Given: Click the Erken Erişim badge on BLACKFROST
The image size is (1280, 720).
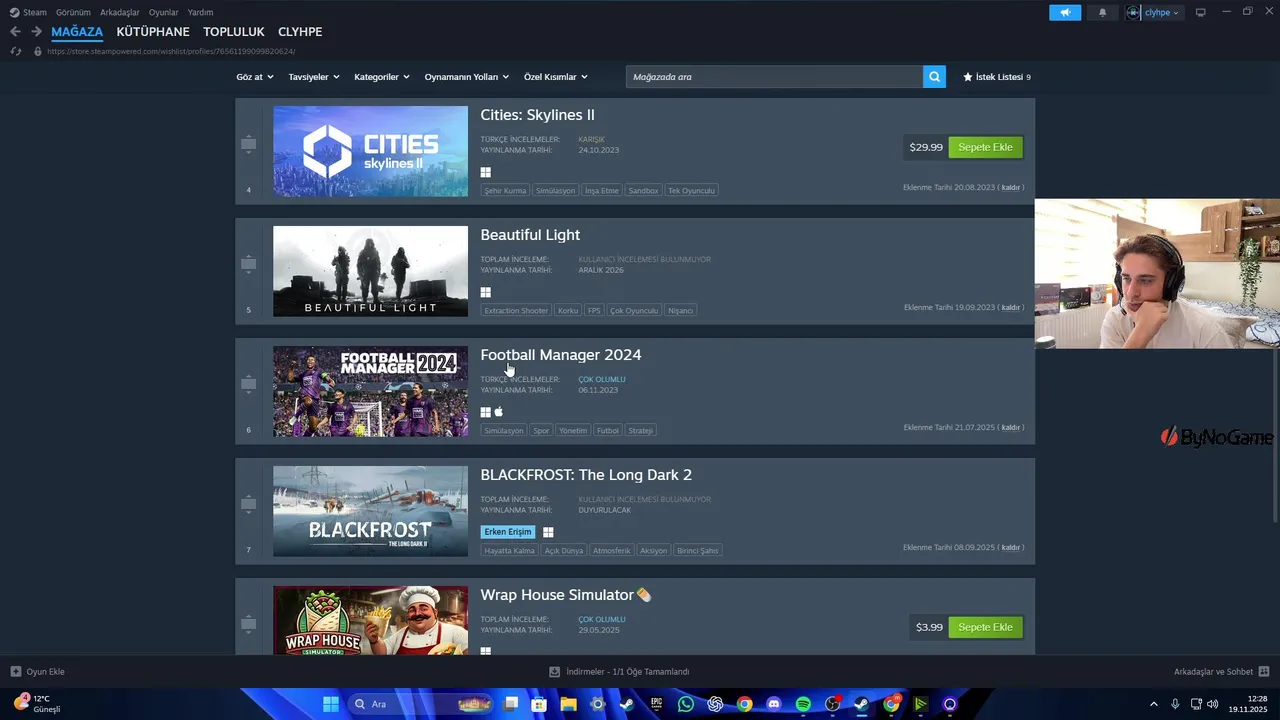Looking at the screenshot, I should point(508,532).
